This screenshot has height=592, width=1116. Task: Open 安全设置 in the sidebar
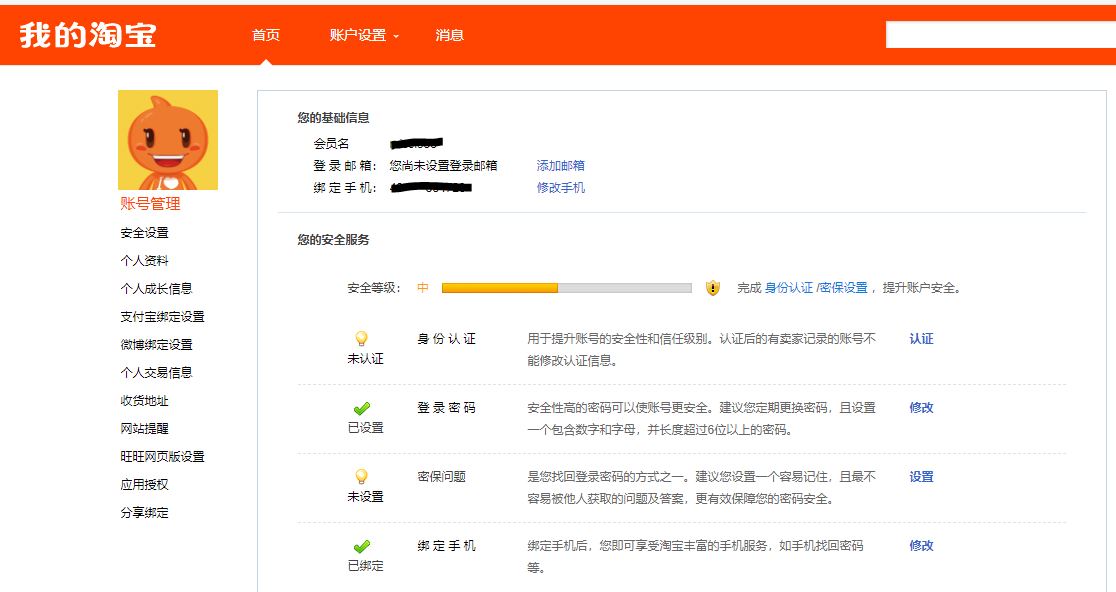(x=144, y=233)
